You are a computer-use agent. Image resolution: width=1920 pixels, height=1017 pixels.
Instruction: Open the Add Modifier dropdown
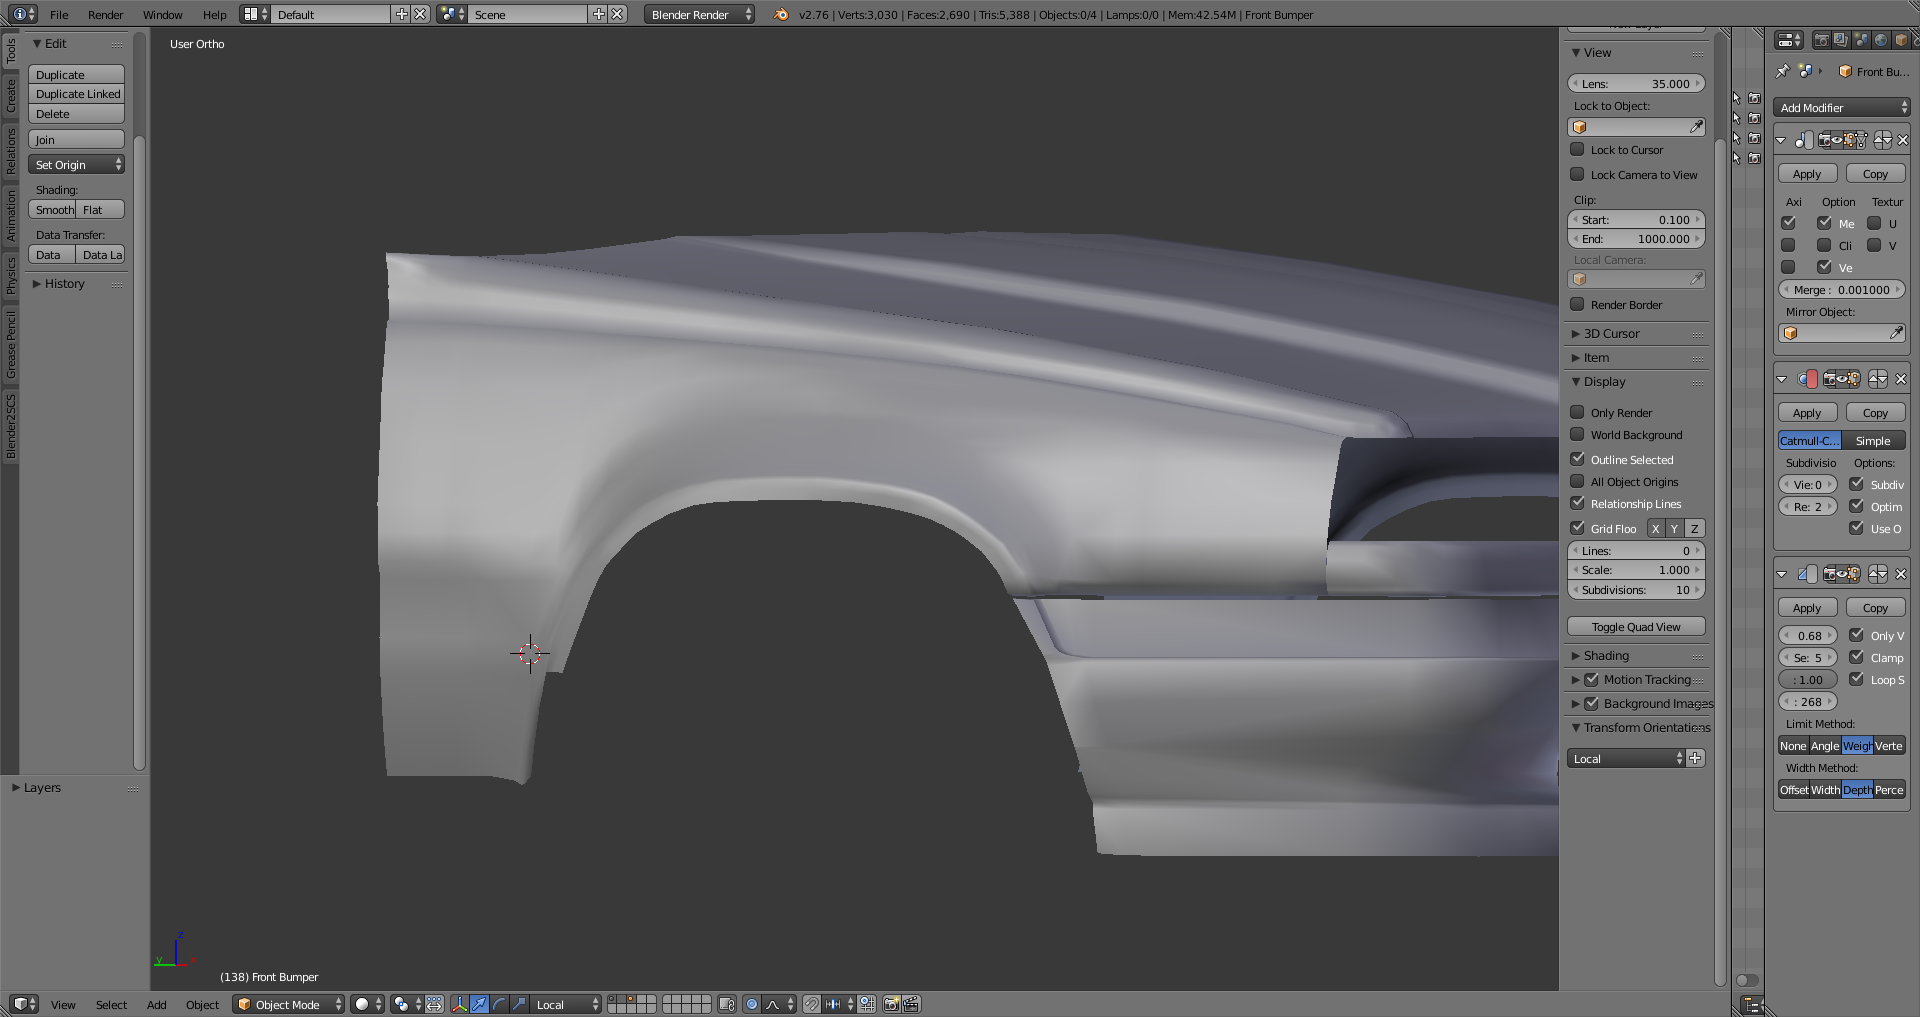1842,107
